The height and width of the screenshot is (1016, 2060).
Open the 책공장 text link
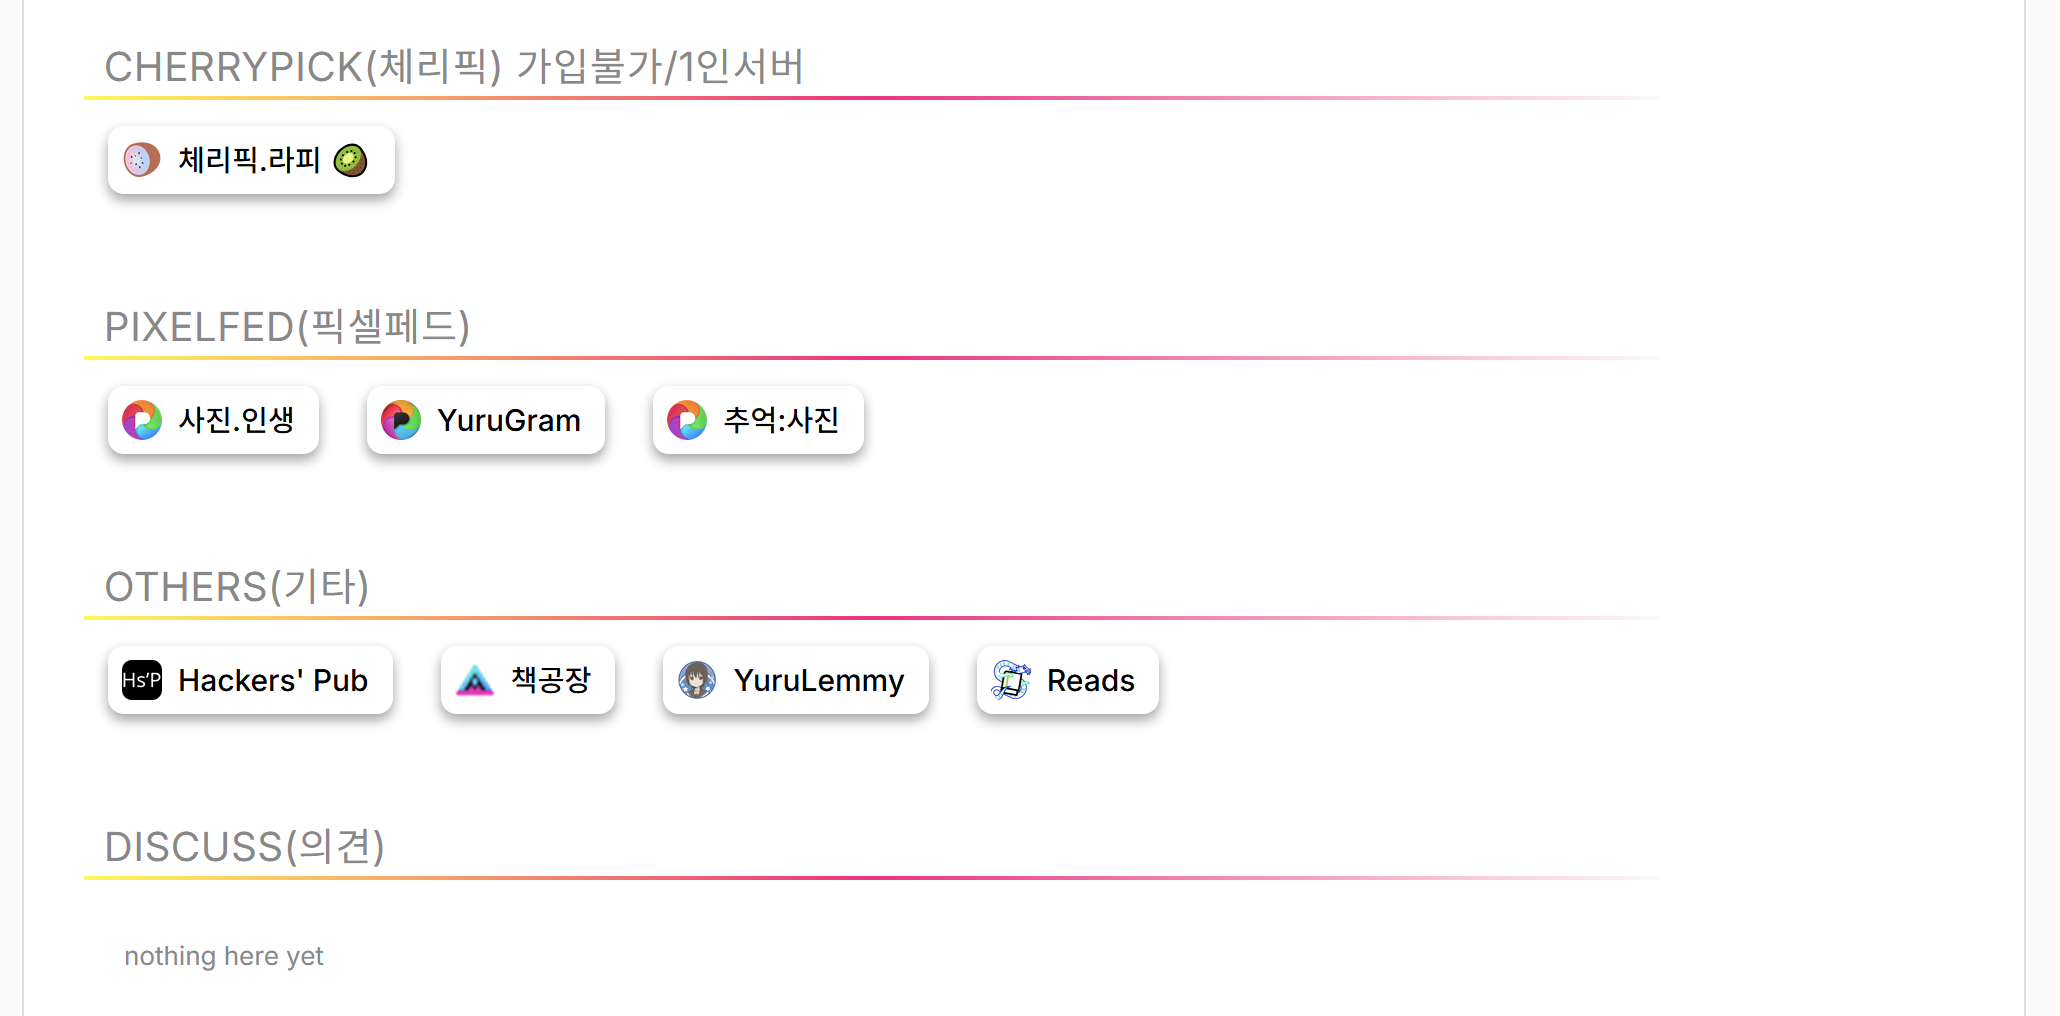click(551, 680)
